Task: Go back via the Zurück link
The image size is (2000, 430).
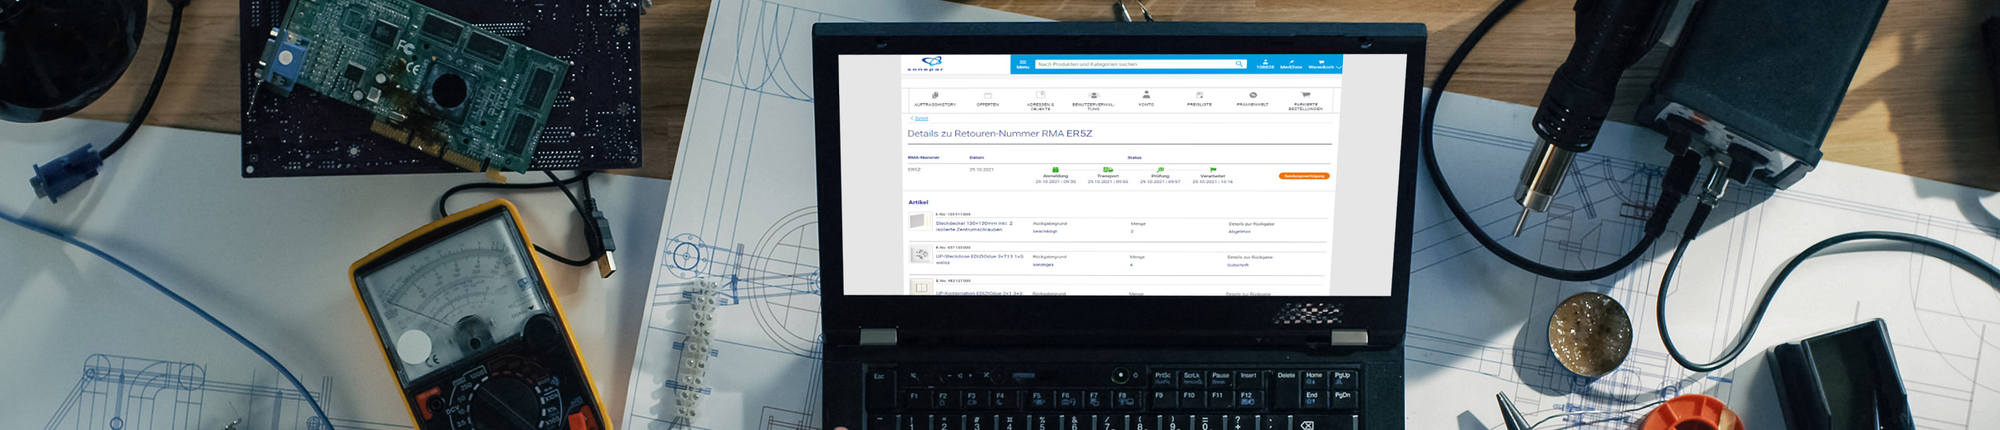Action: coord(920,118)
